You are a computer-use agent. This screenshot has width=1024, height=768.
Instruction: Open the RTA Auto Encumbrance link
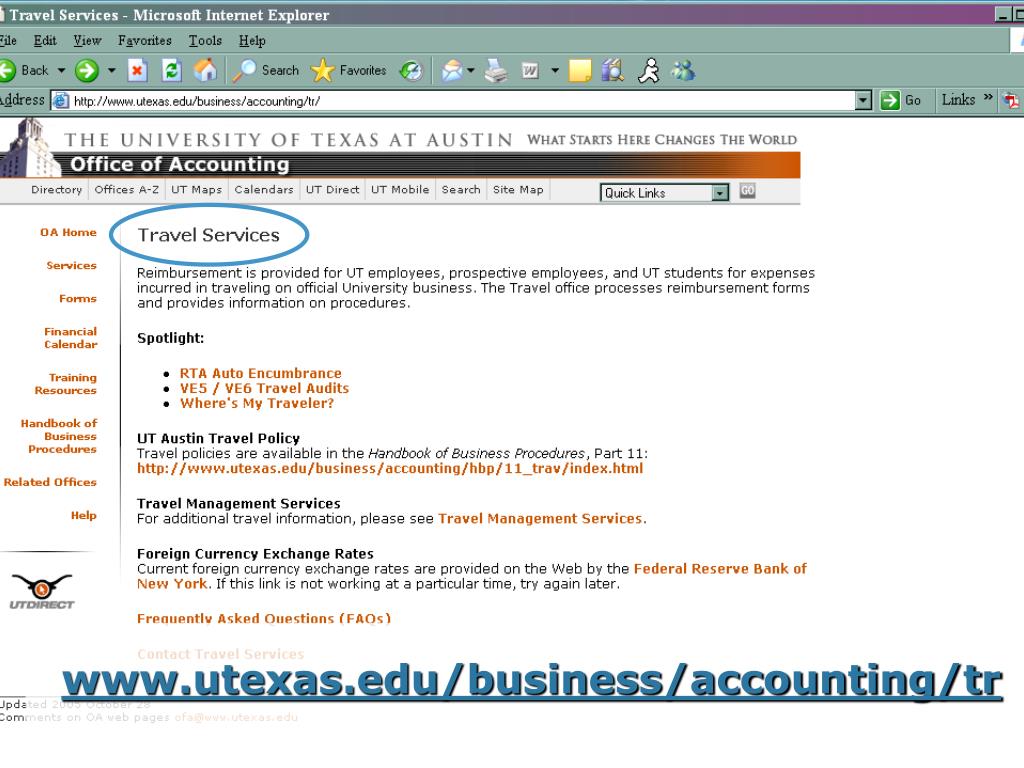[x=261, y=374]
